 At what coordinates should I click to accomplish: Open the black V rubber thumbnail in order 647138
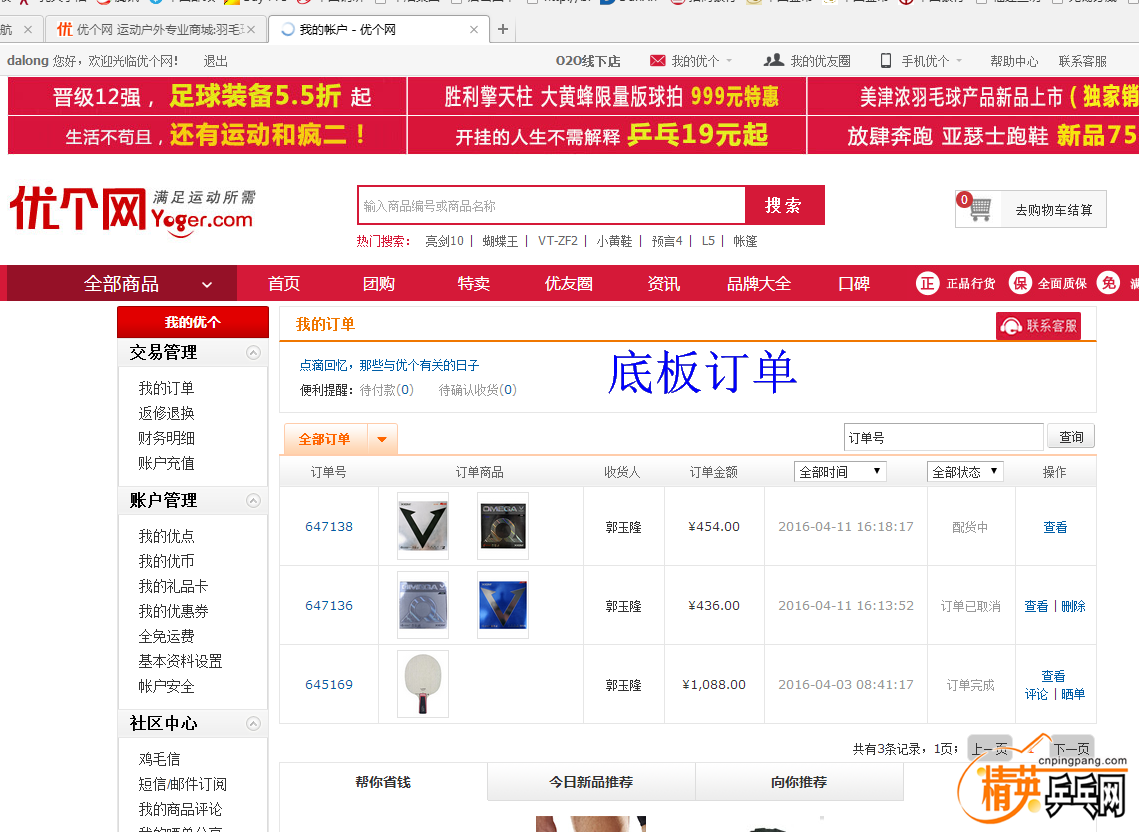click(423, 526)
